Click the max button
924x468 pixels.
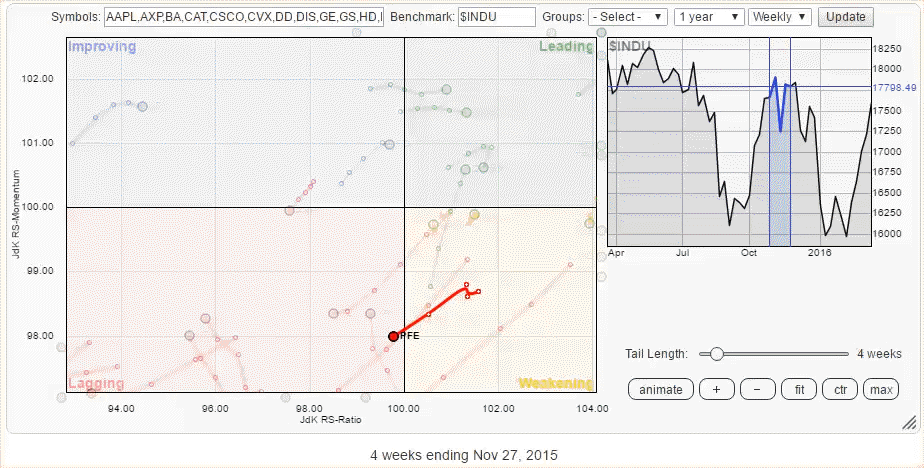881,389
